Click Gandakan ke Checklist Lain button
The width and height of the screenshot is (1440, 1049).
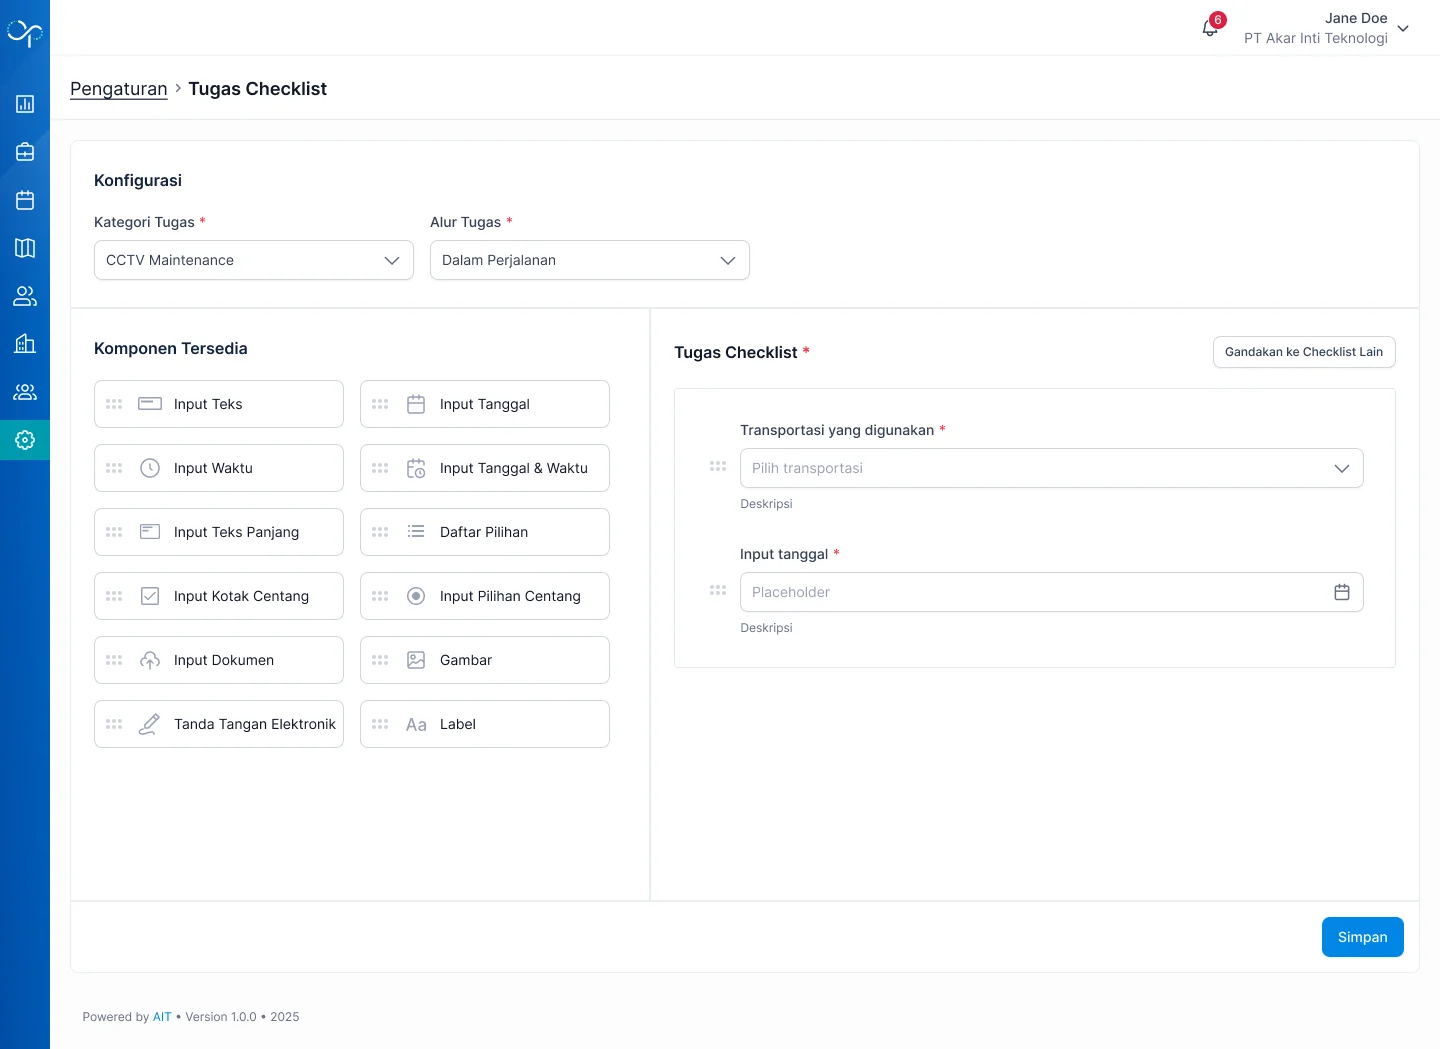(1304, 352)
